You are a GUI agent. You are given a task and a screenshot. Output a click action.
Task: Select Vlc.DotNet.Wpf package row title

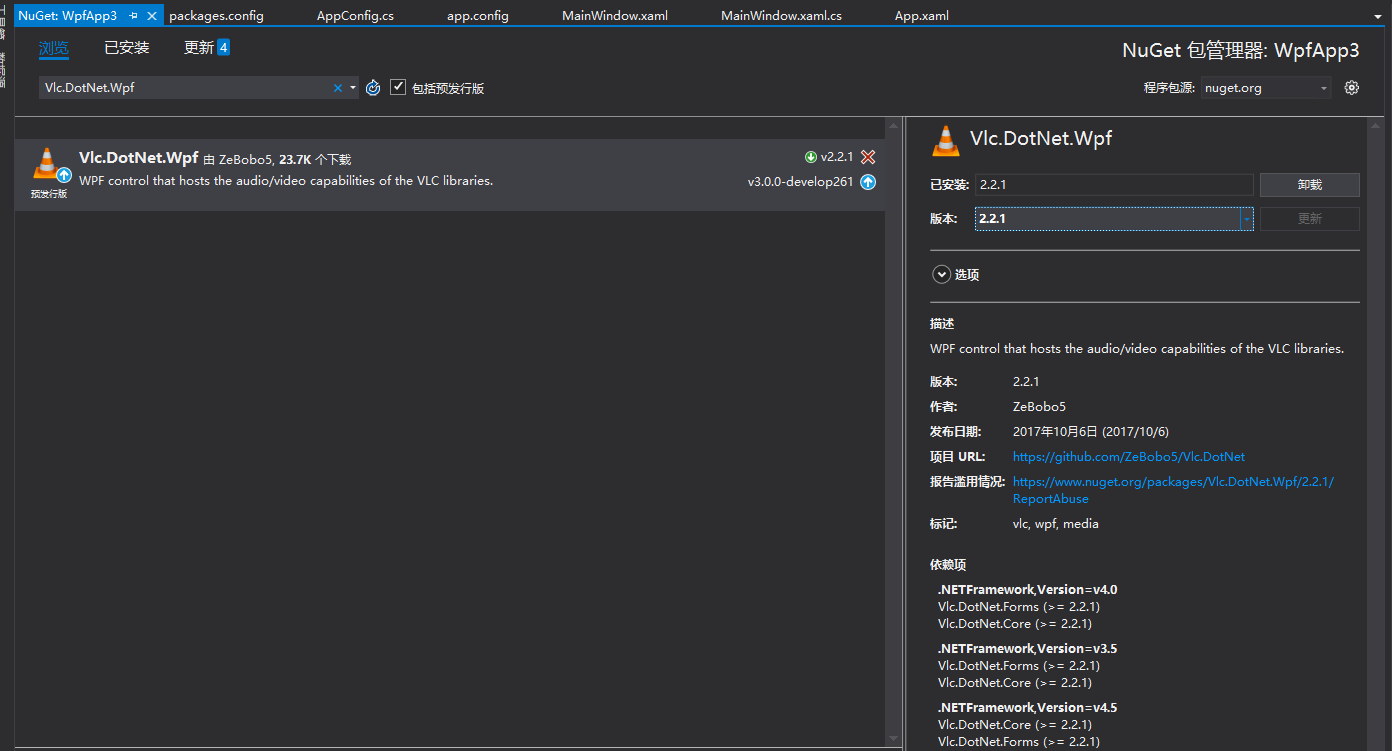click(138, 158)
